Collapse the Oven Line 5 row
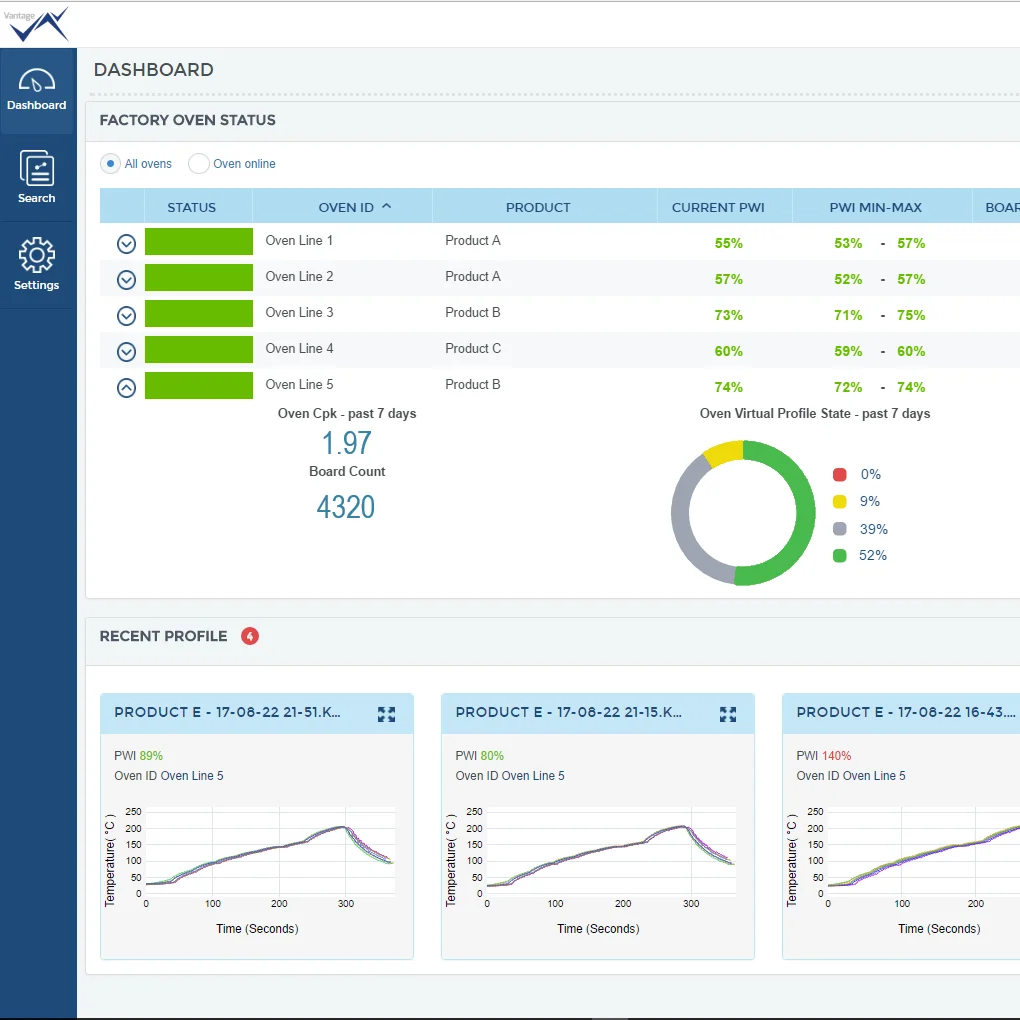The image size is (1020, 1020). [x=126, y=388]
